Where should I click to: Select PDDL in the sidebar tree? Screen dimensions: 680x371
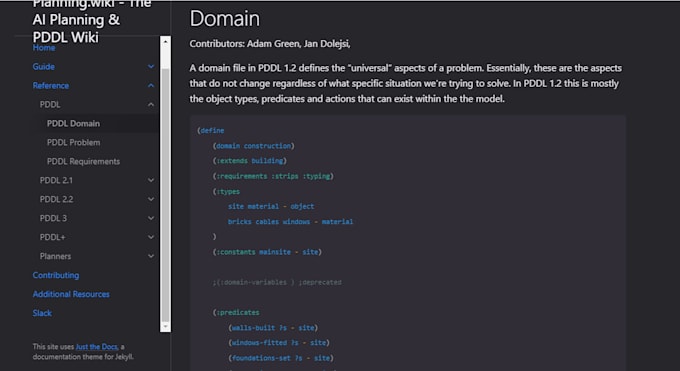[x=50, y=105]
